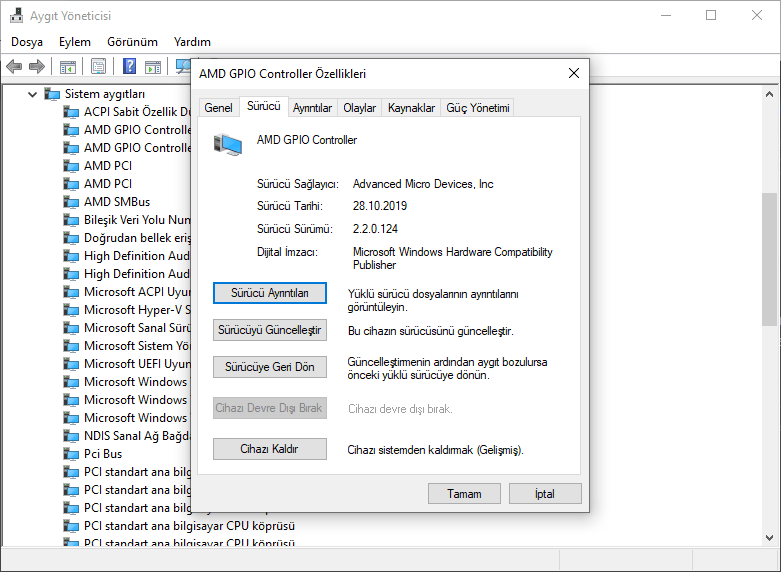Click the AMD GPIO Controller device icon in dialog
This screenshot has width=781, height=572.
click(228, 144)
